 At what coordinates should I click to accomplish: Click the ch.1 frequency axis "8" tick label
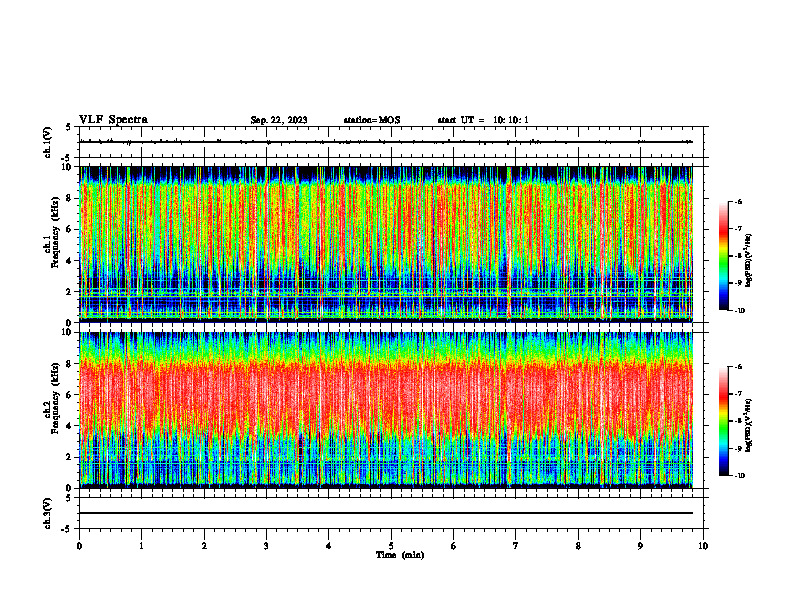pos(68,198)
